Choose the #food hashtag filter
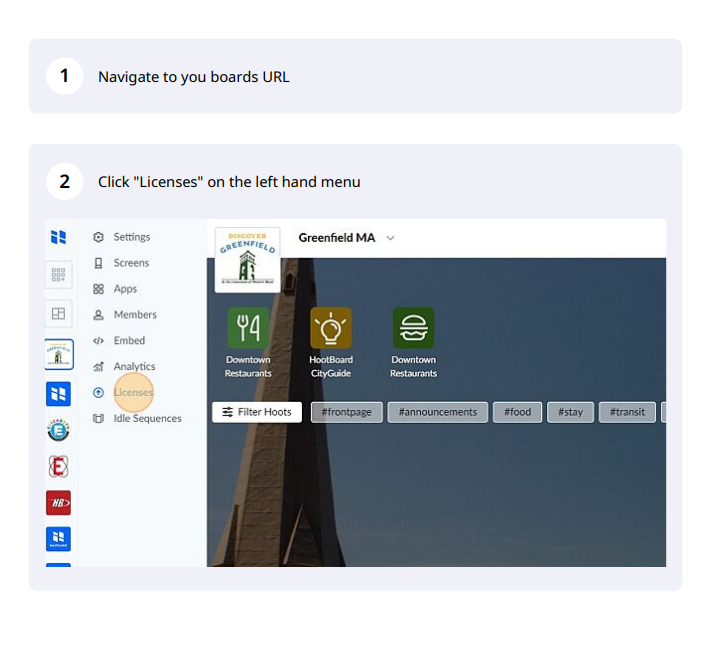710x657 pixels. [517, 412]
